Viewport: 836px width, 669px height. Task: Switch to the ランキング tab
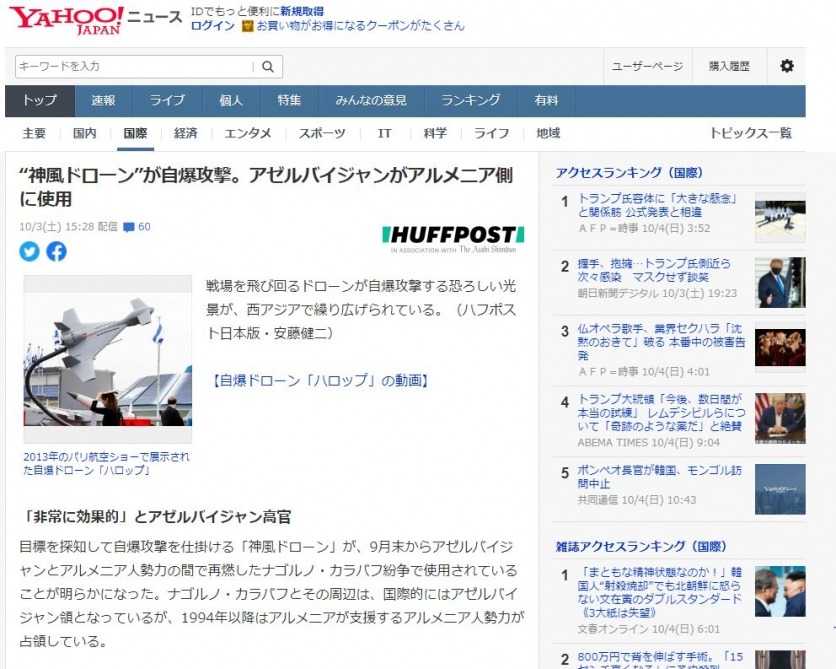point(470,101)
